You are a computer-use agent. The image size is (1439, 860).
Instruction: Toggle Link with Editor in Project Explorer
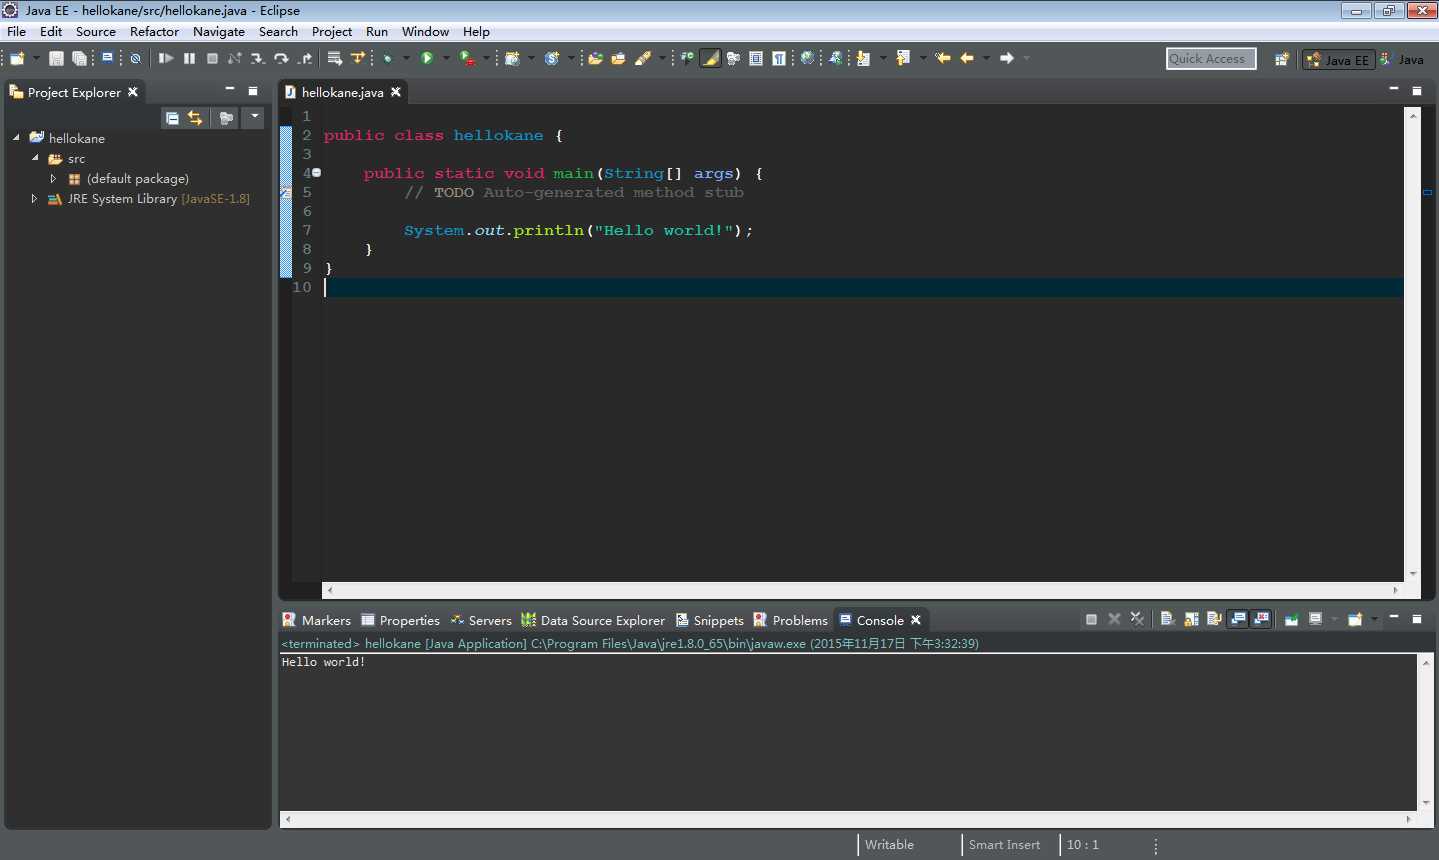[x=195, y=118]
